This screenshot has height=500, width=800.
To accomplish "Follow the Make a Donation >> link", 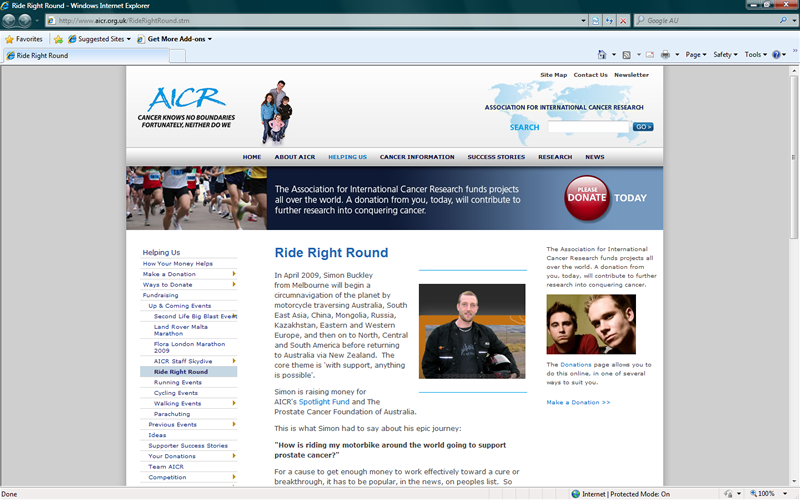I will tap(578, 402).
